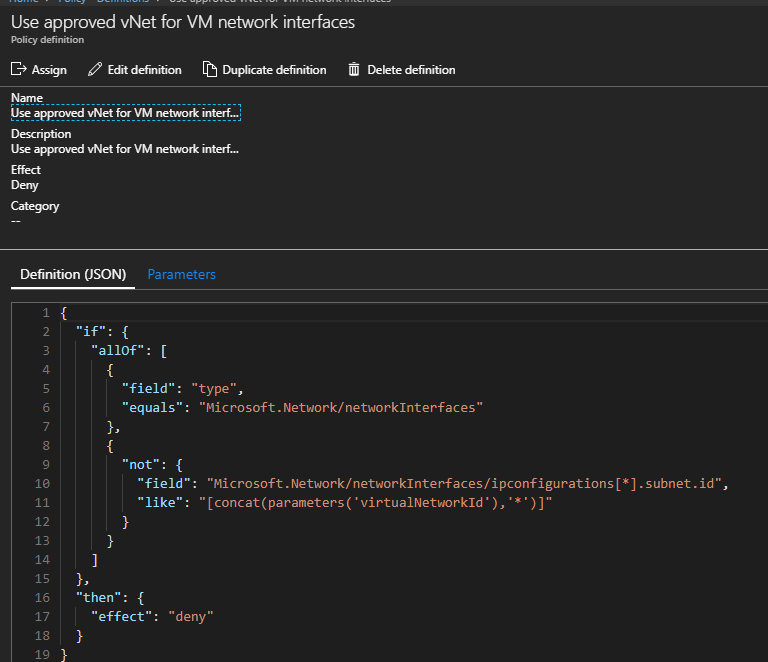Click the Deny effect value

pos(25,185)
